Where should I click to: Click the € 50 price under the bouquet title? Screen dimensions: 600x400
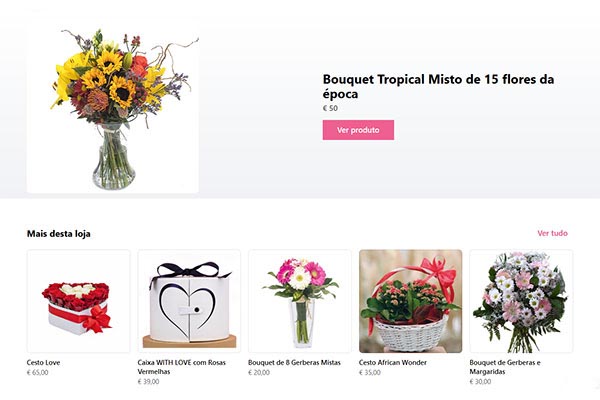point(330,108)
